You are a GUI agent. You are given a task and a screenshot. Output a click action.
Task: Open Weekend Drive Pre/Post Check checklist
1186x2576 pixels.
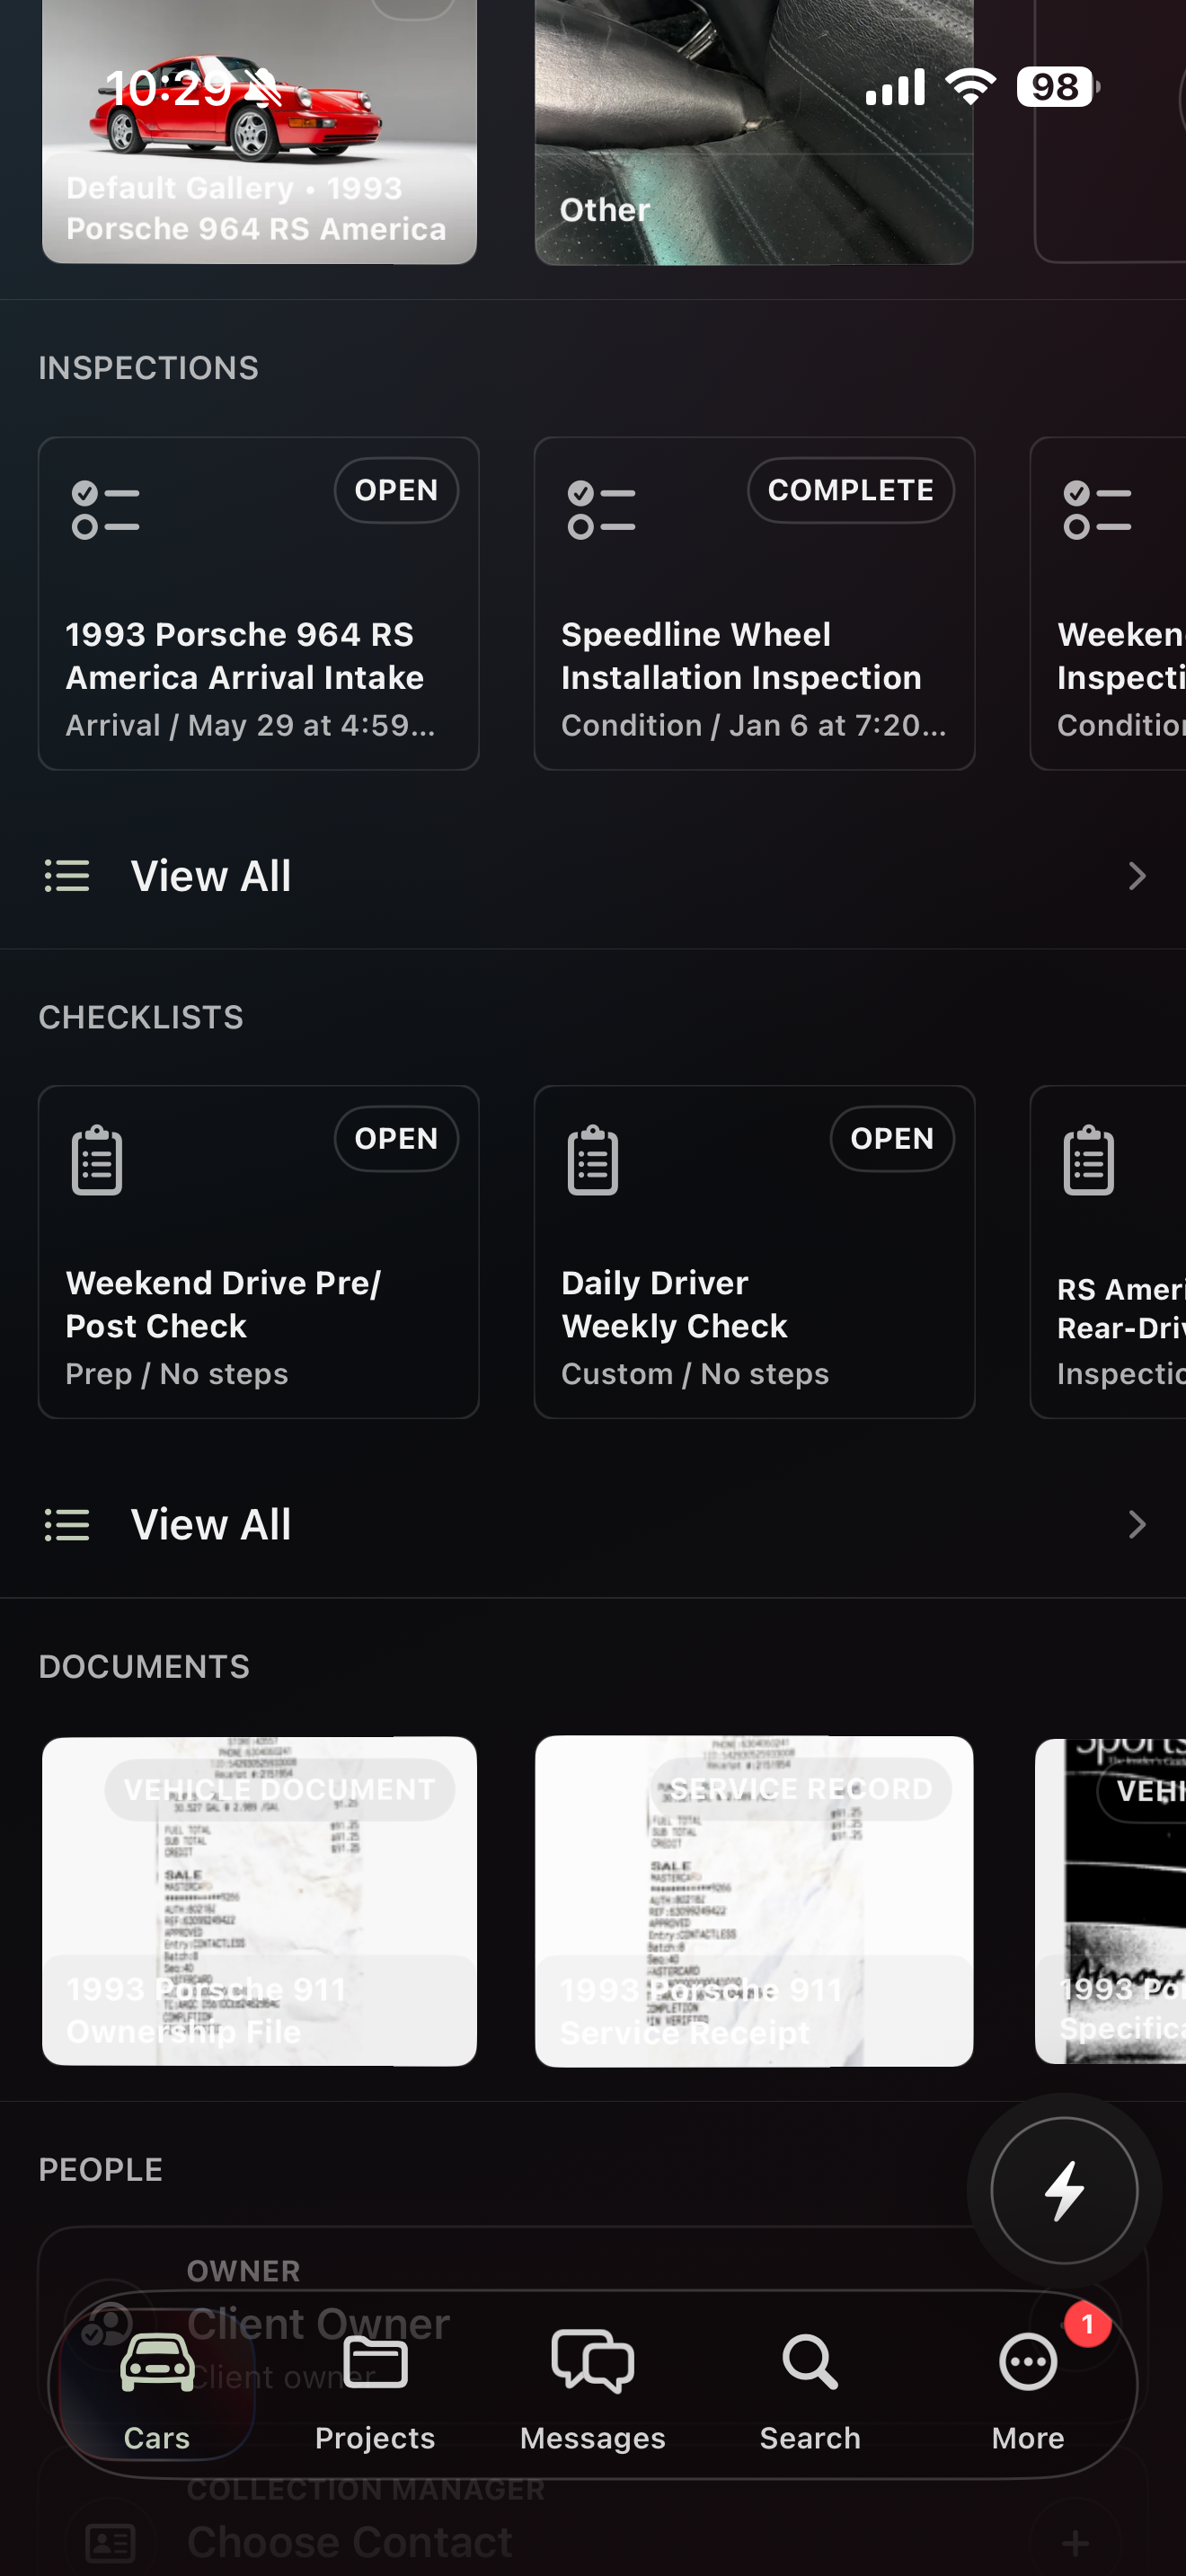coord(259,1251)
